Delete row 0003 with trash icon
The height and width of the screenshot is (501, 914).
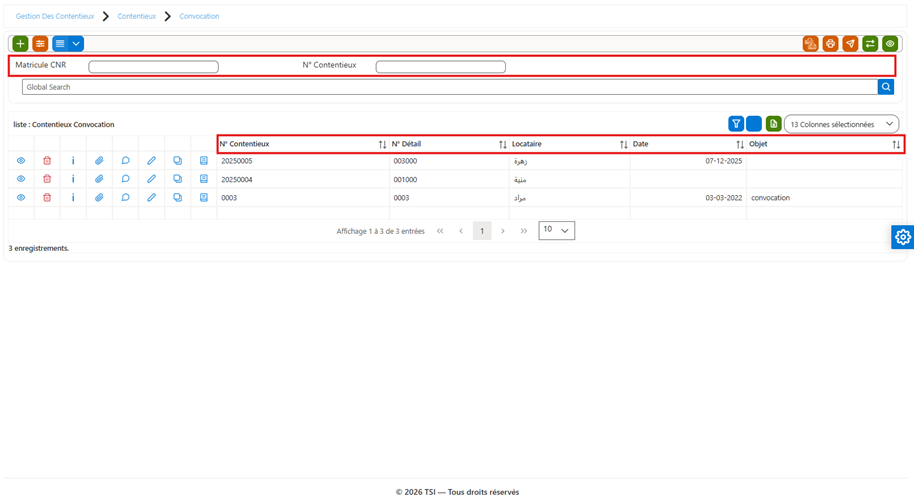coord(47,198)
